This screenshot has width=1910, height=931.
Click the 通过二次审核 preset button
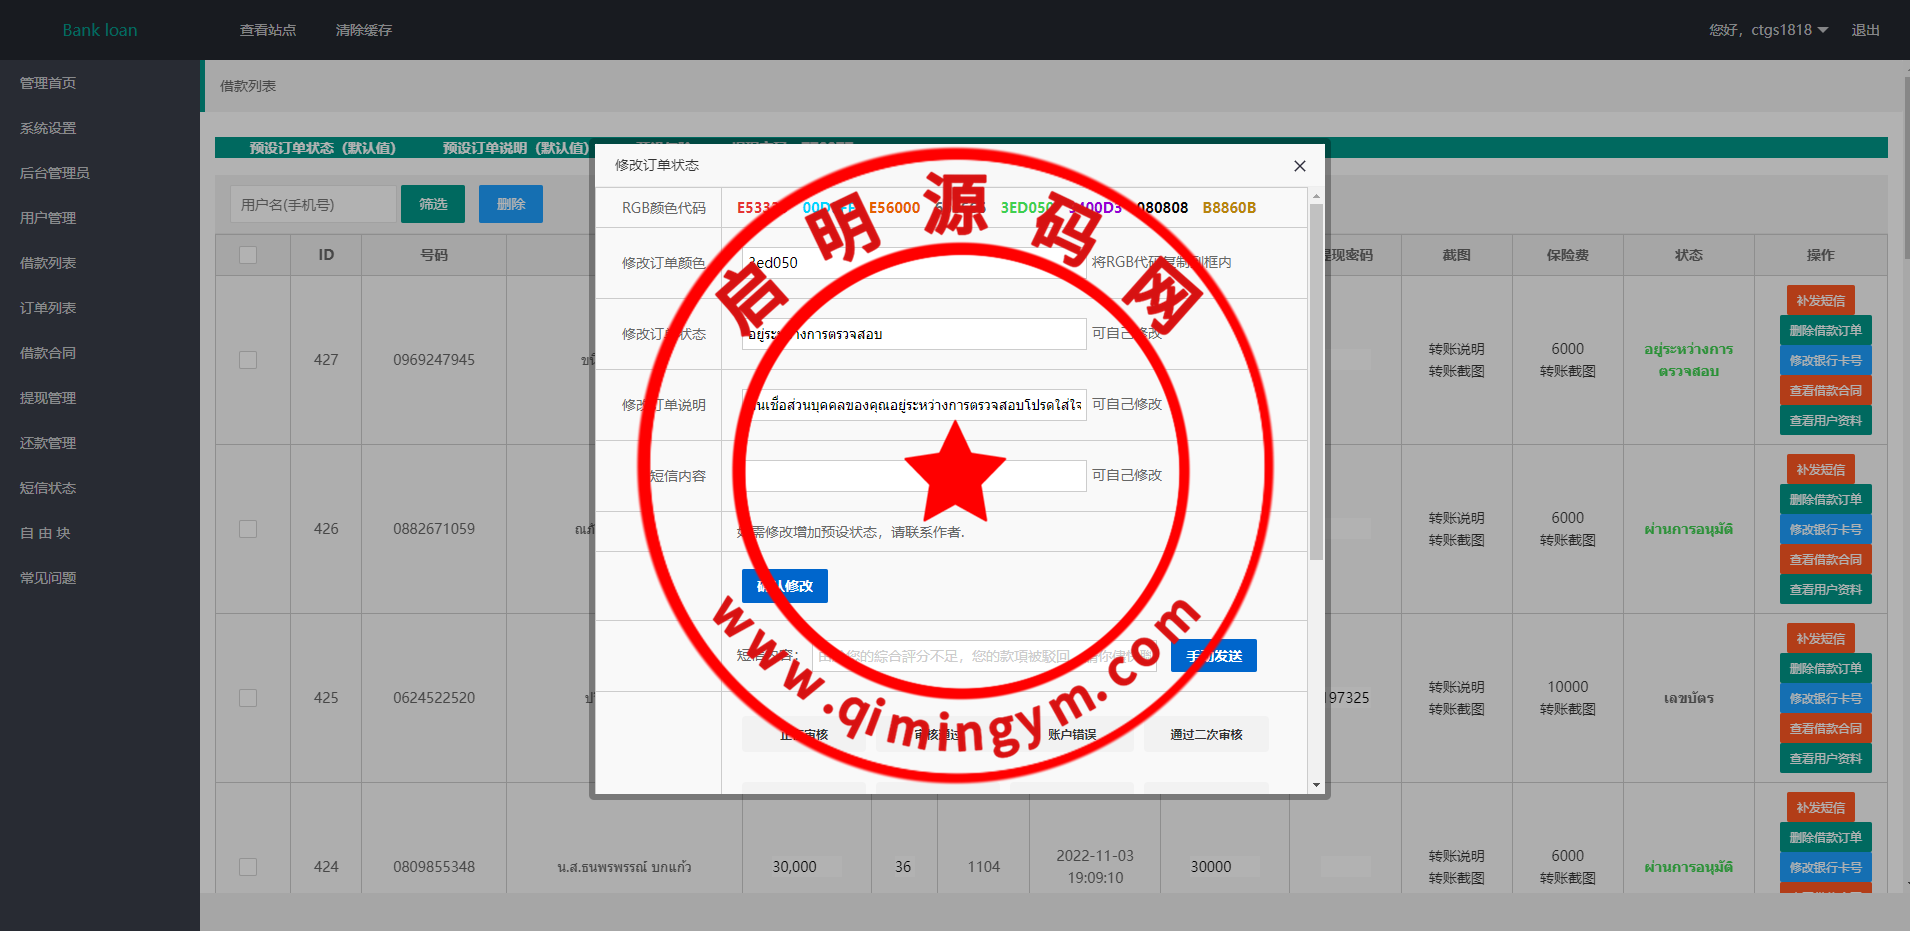[1206, 735]
